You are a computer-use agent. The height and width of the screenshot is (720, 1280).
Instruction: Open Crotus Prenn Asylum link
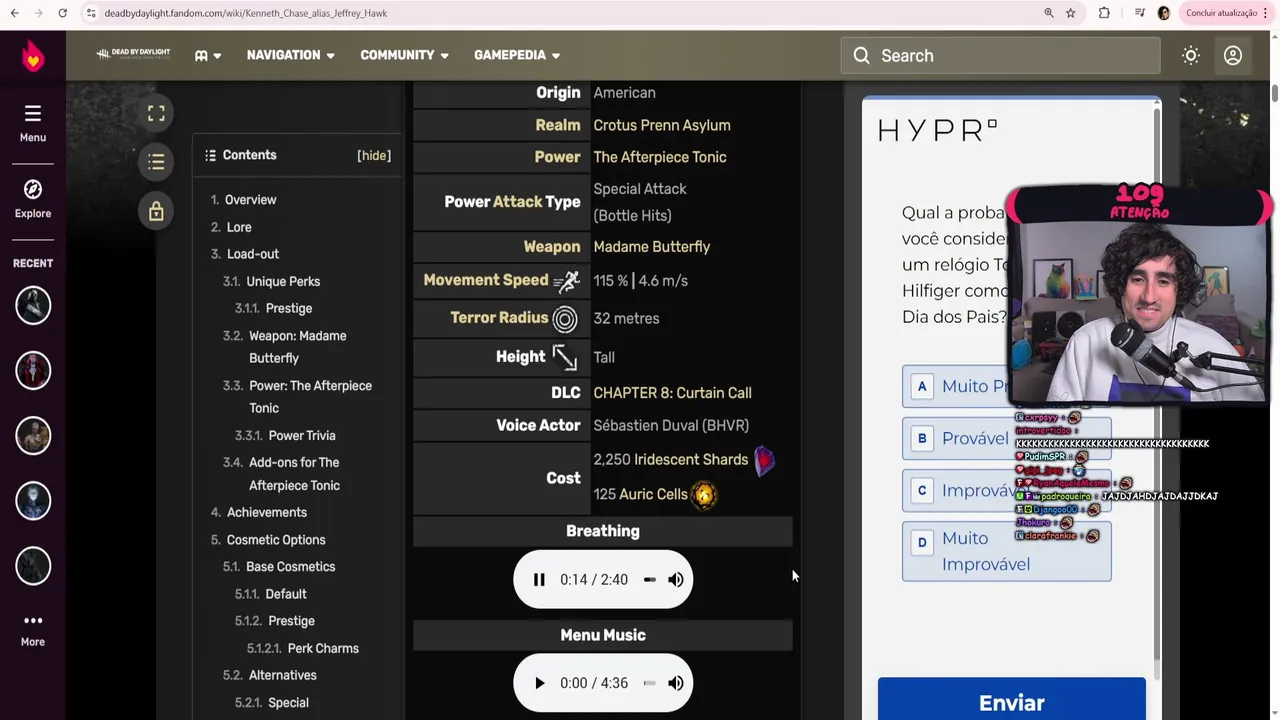click(662, 125)
